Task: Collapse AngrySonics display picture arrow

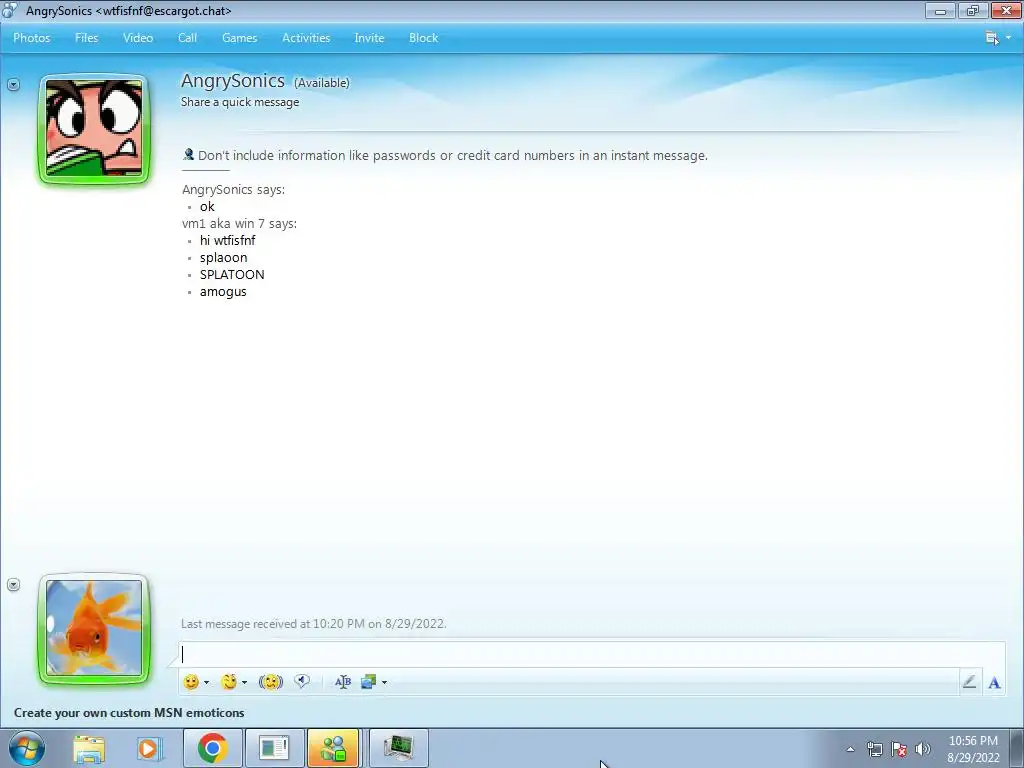Action: (13, 85)
